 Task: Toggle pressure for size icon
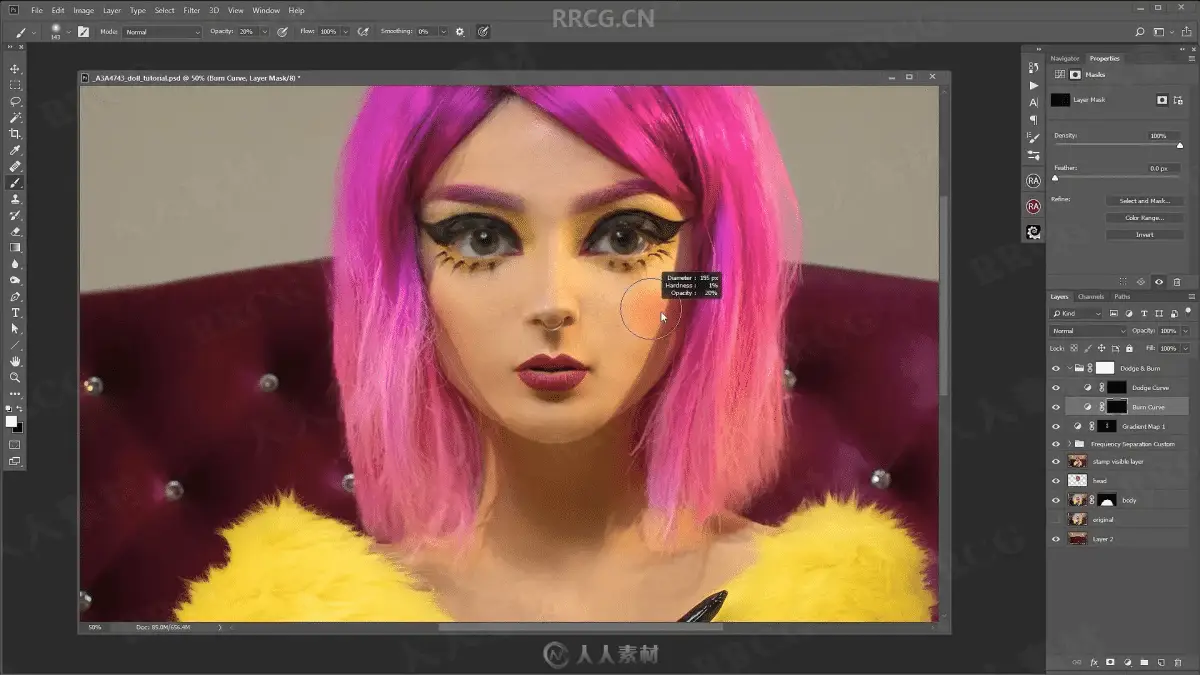tap(483, 32)
